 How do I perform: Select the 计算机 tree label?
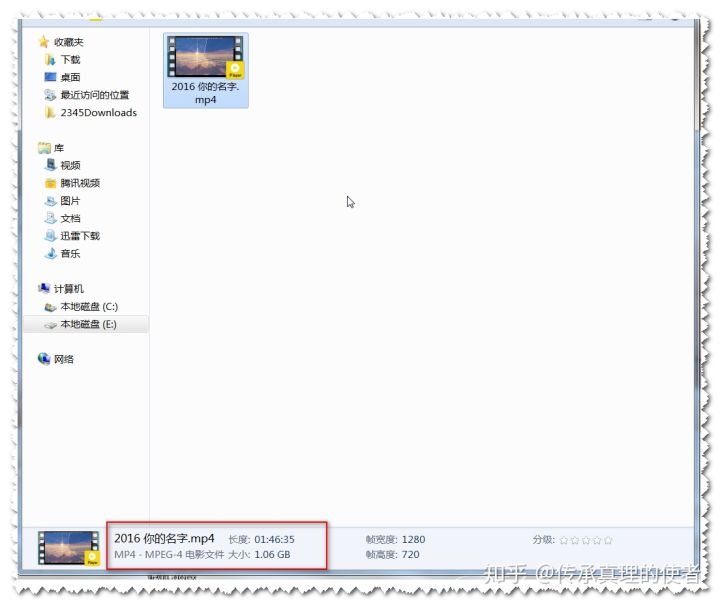point(69,288)
